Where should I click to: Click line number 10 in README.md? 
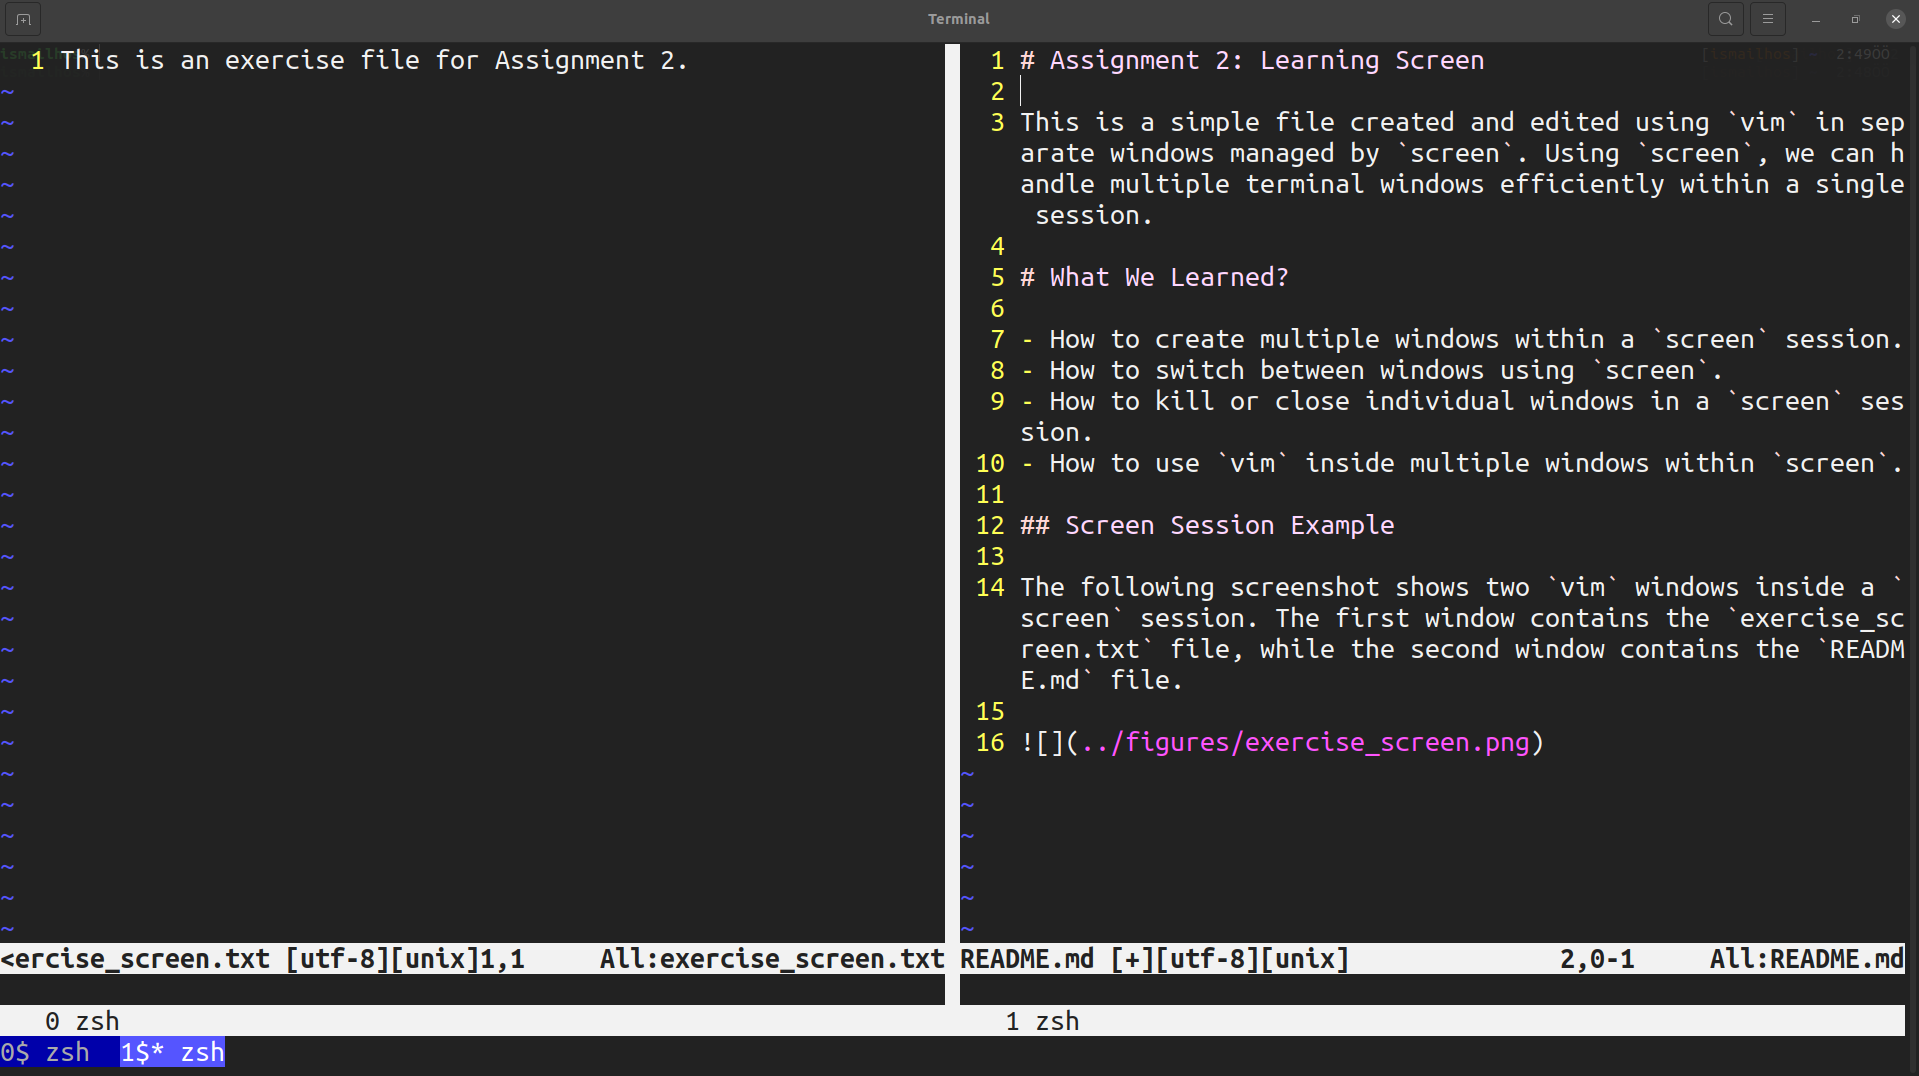tap(989, 463)
